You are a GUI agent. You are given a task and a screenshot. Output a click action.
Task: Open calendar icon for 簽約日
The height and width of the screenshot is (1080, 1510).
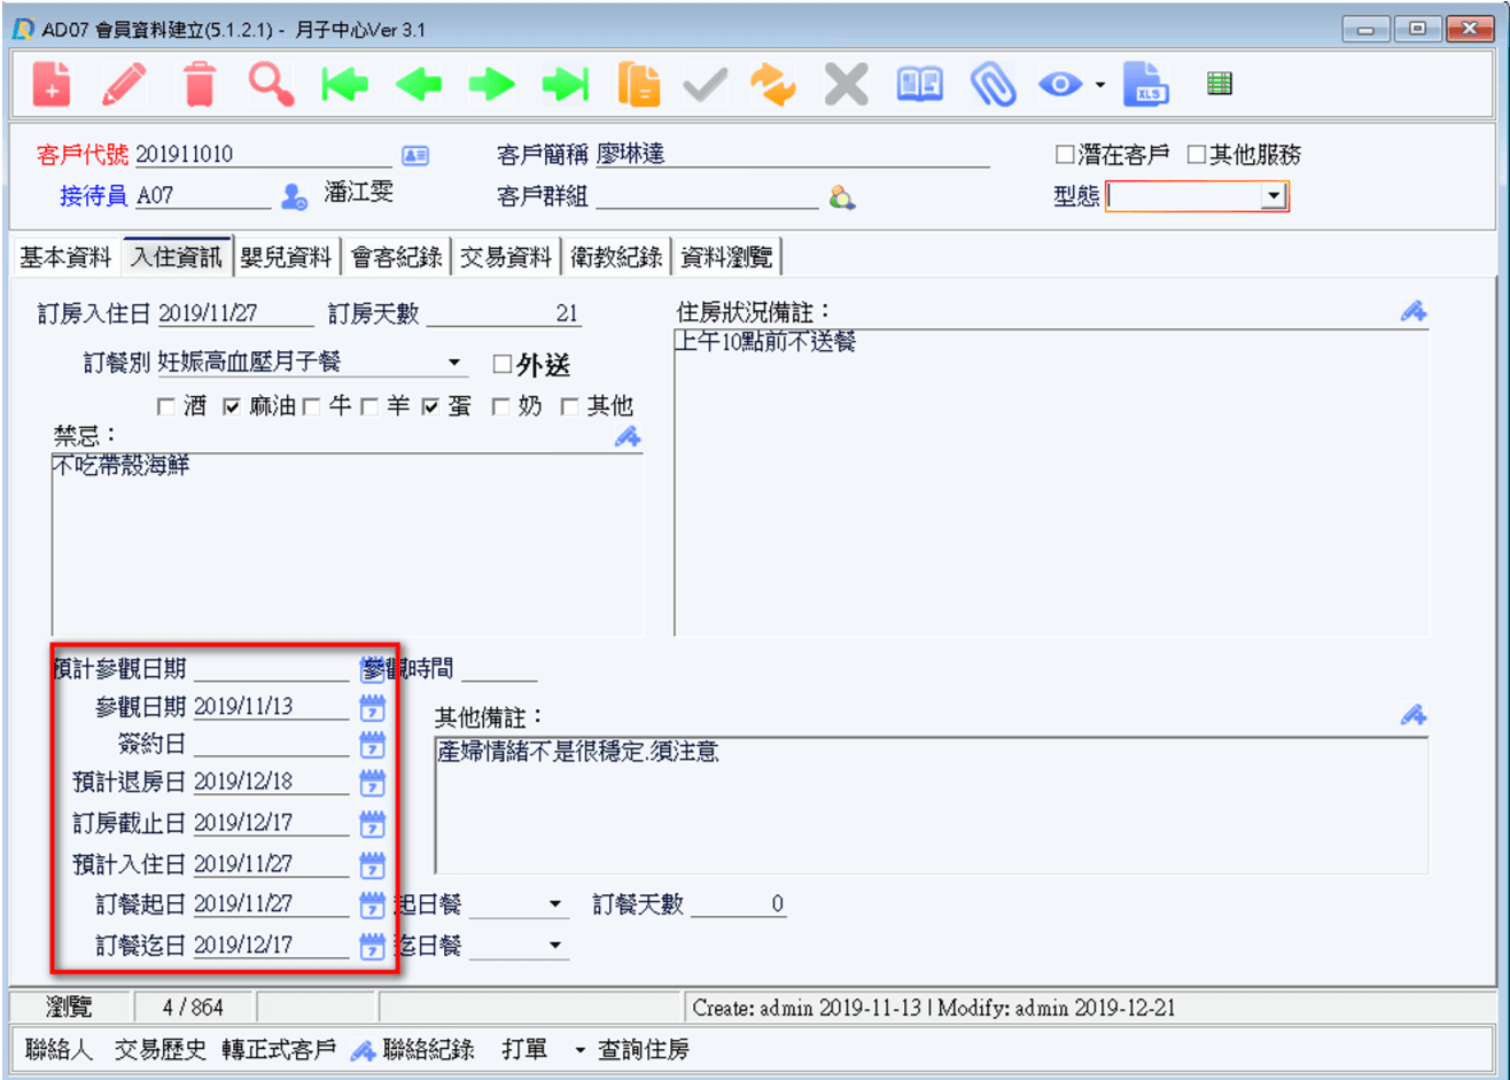[x=372, y=745]
